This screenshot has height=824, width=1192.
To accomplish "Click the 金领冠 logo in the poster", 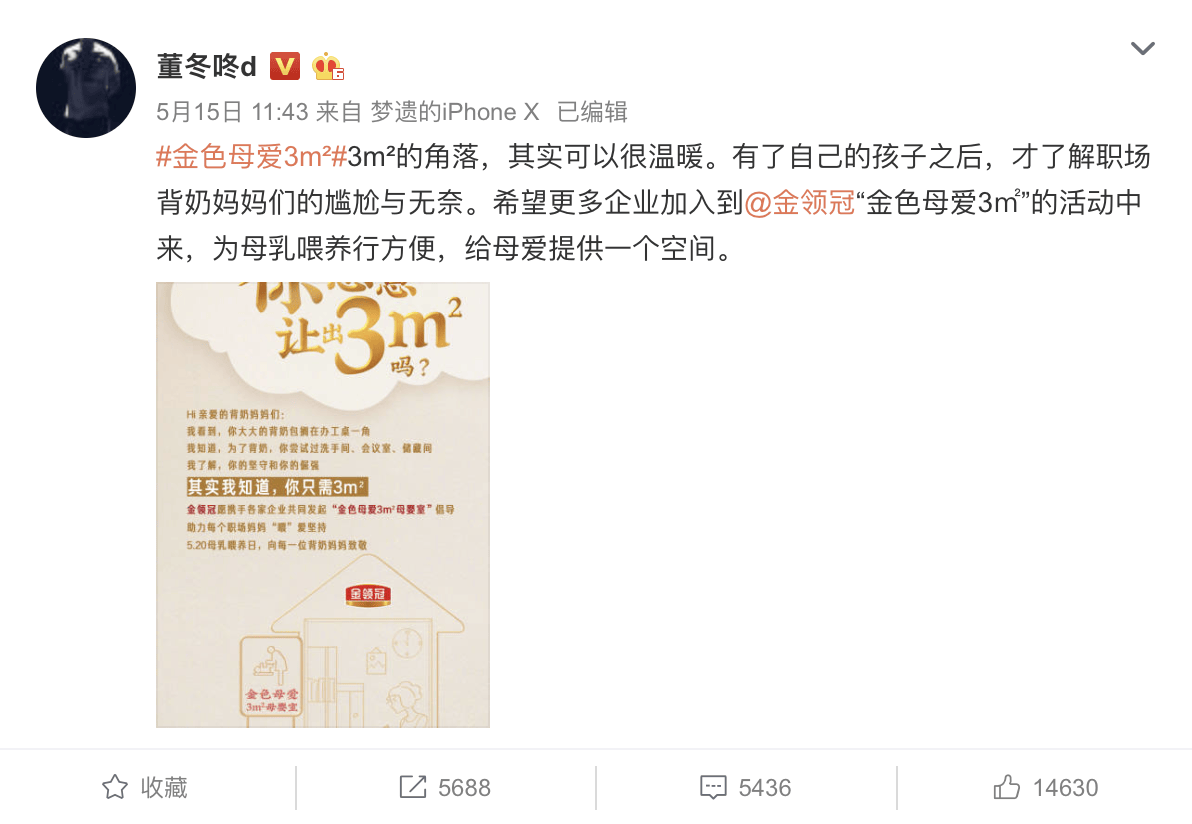I will [368, 594].
